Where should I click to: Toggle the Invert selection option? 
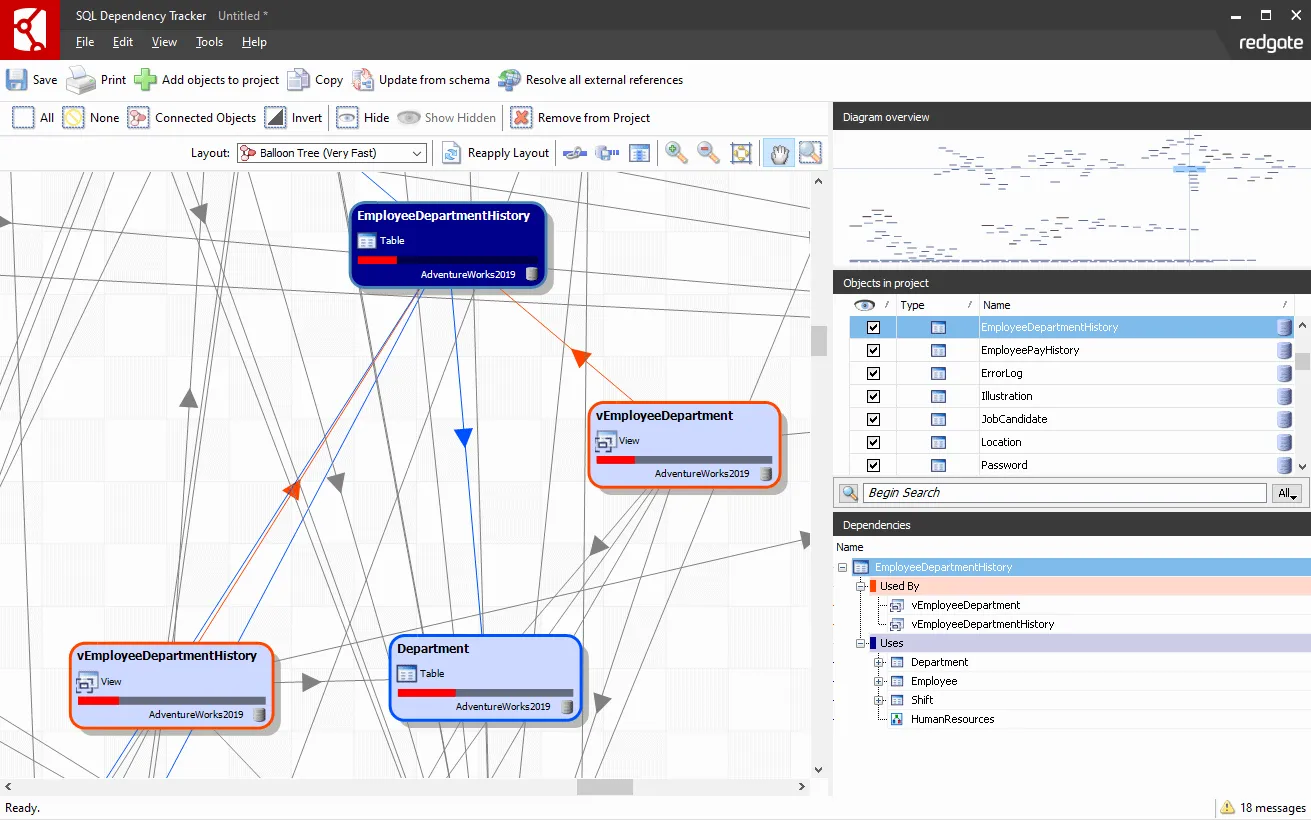(x=275, y=117)
